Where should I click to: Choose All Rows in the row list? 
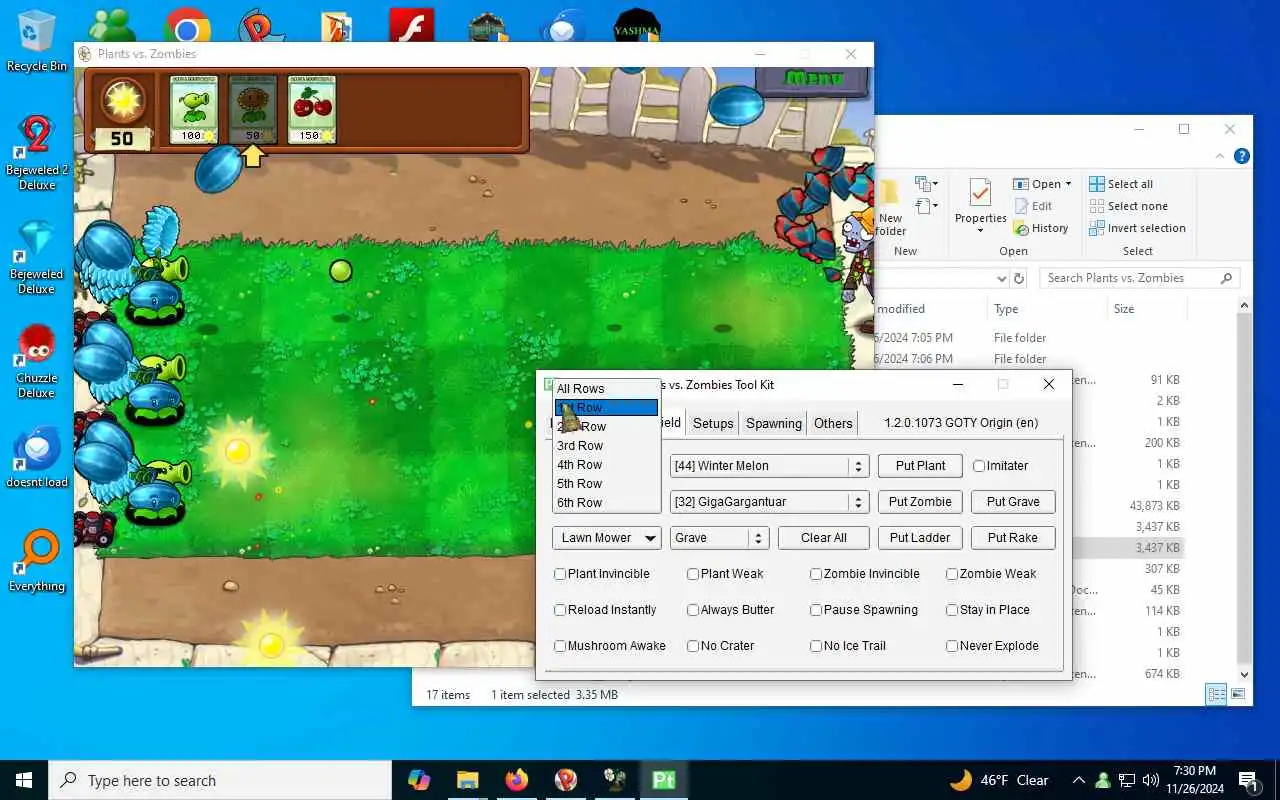click(606, 389)
